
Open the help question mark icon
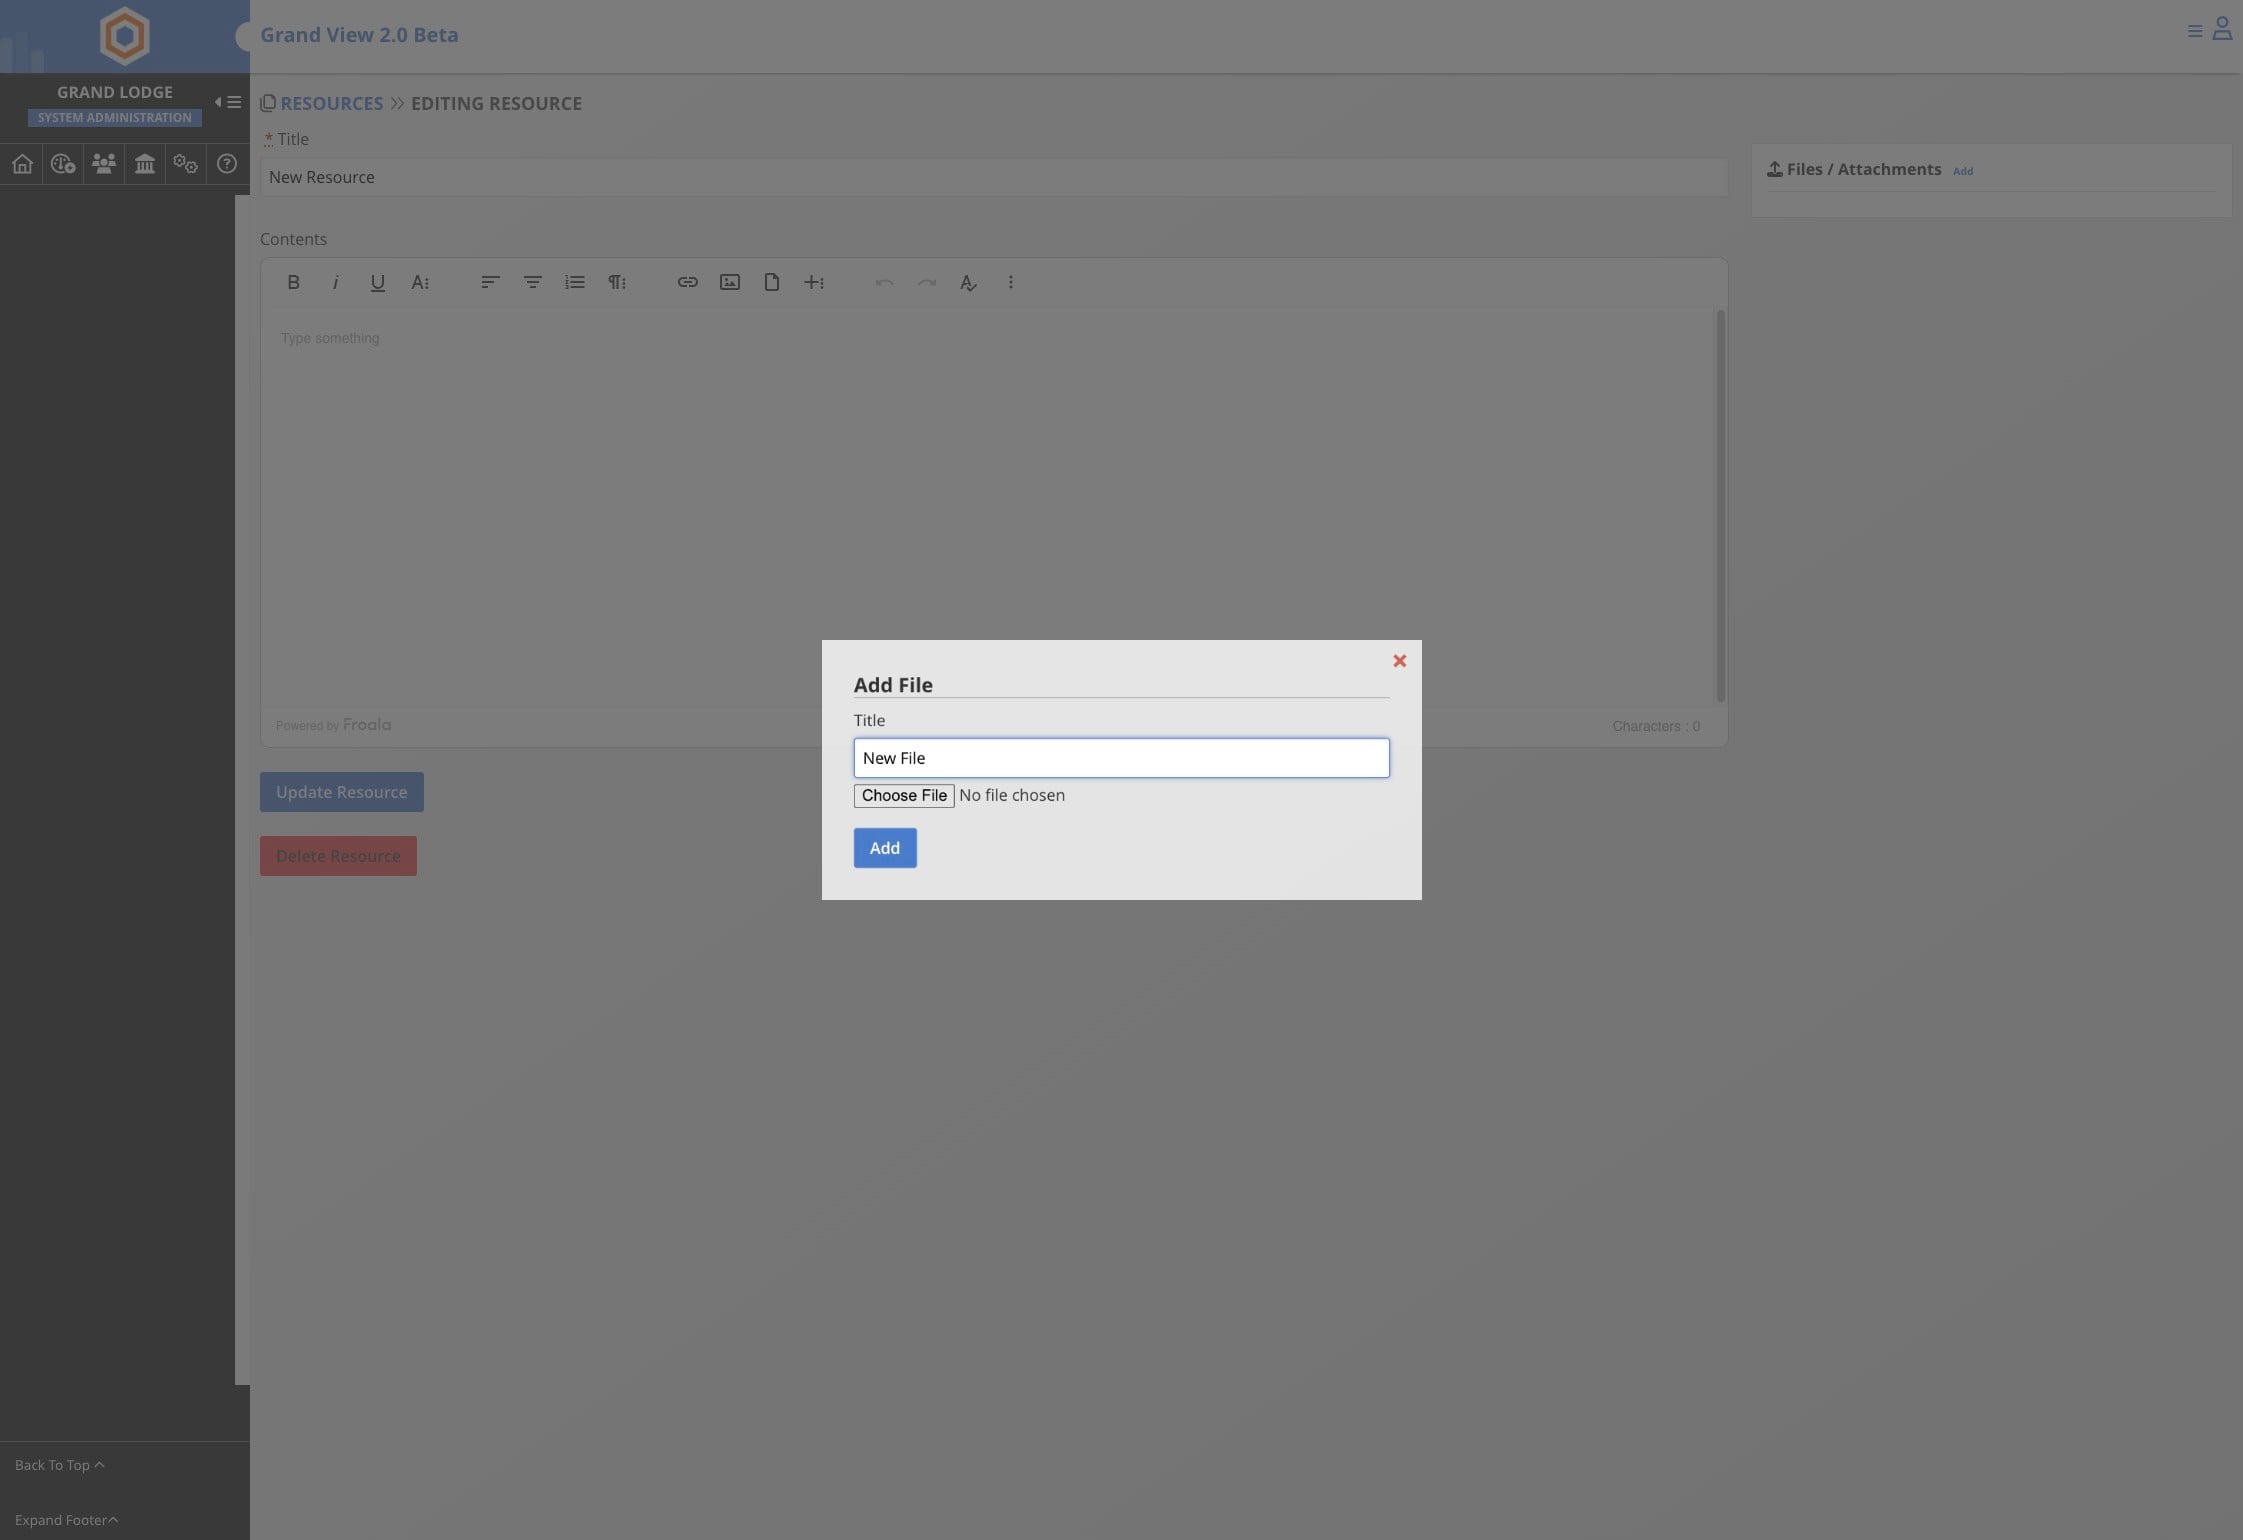227,164
